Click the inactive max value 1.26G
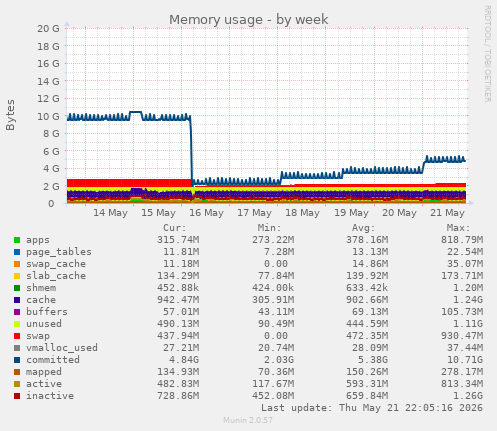The height and width of the screenshot is (431, 497). coord(468,396)
